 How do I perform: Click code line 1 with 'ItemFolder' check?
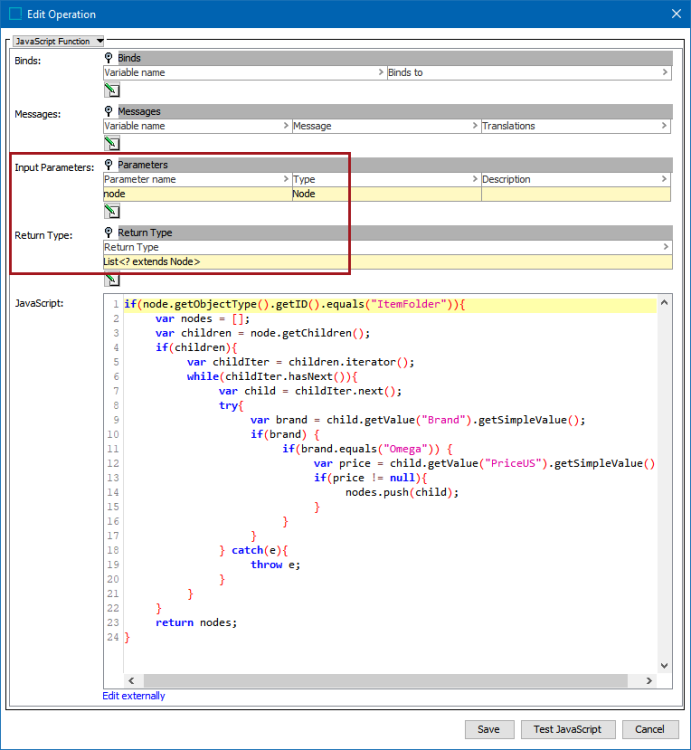[x=295, y=304]
